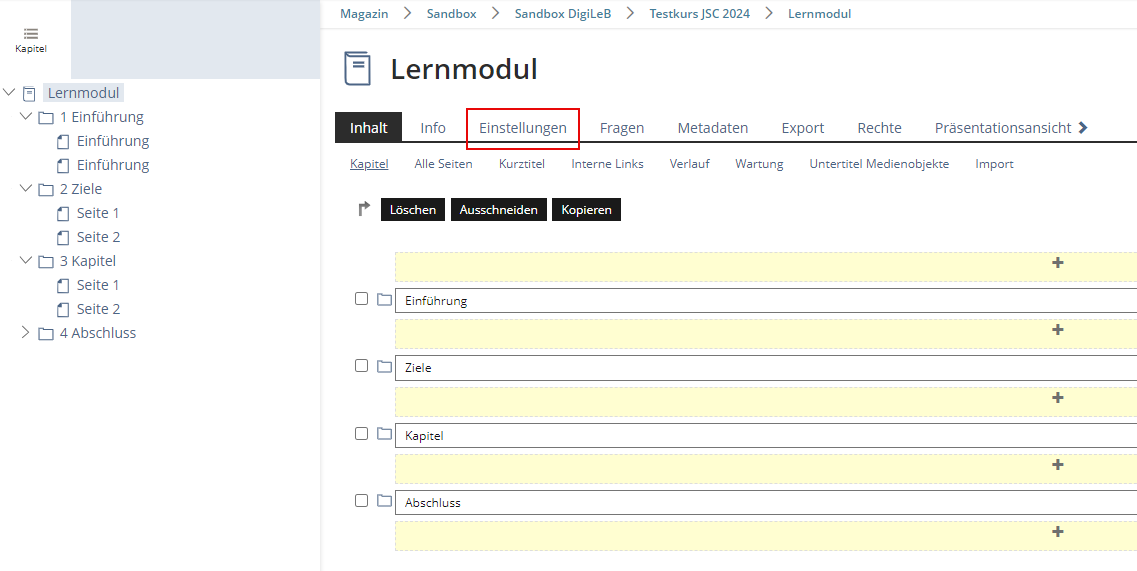Screen dimensions: 1137x571
Task: Click folder icon next to Ziele field
Action: click(x=384, y=367)
